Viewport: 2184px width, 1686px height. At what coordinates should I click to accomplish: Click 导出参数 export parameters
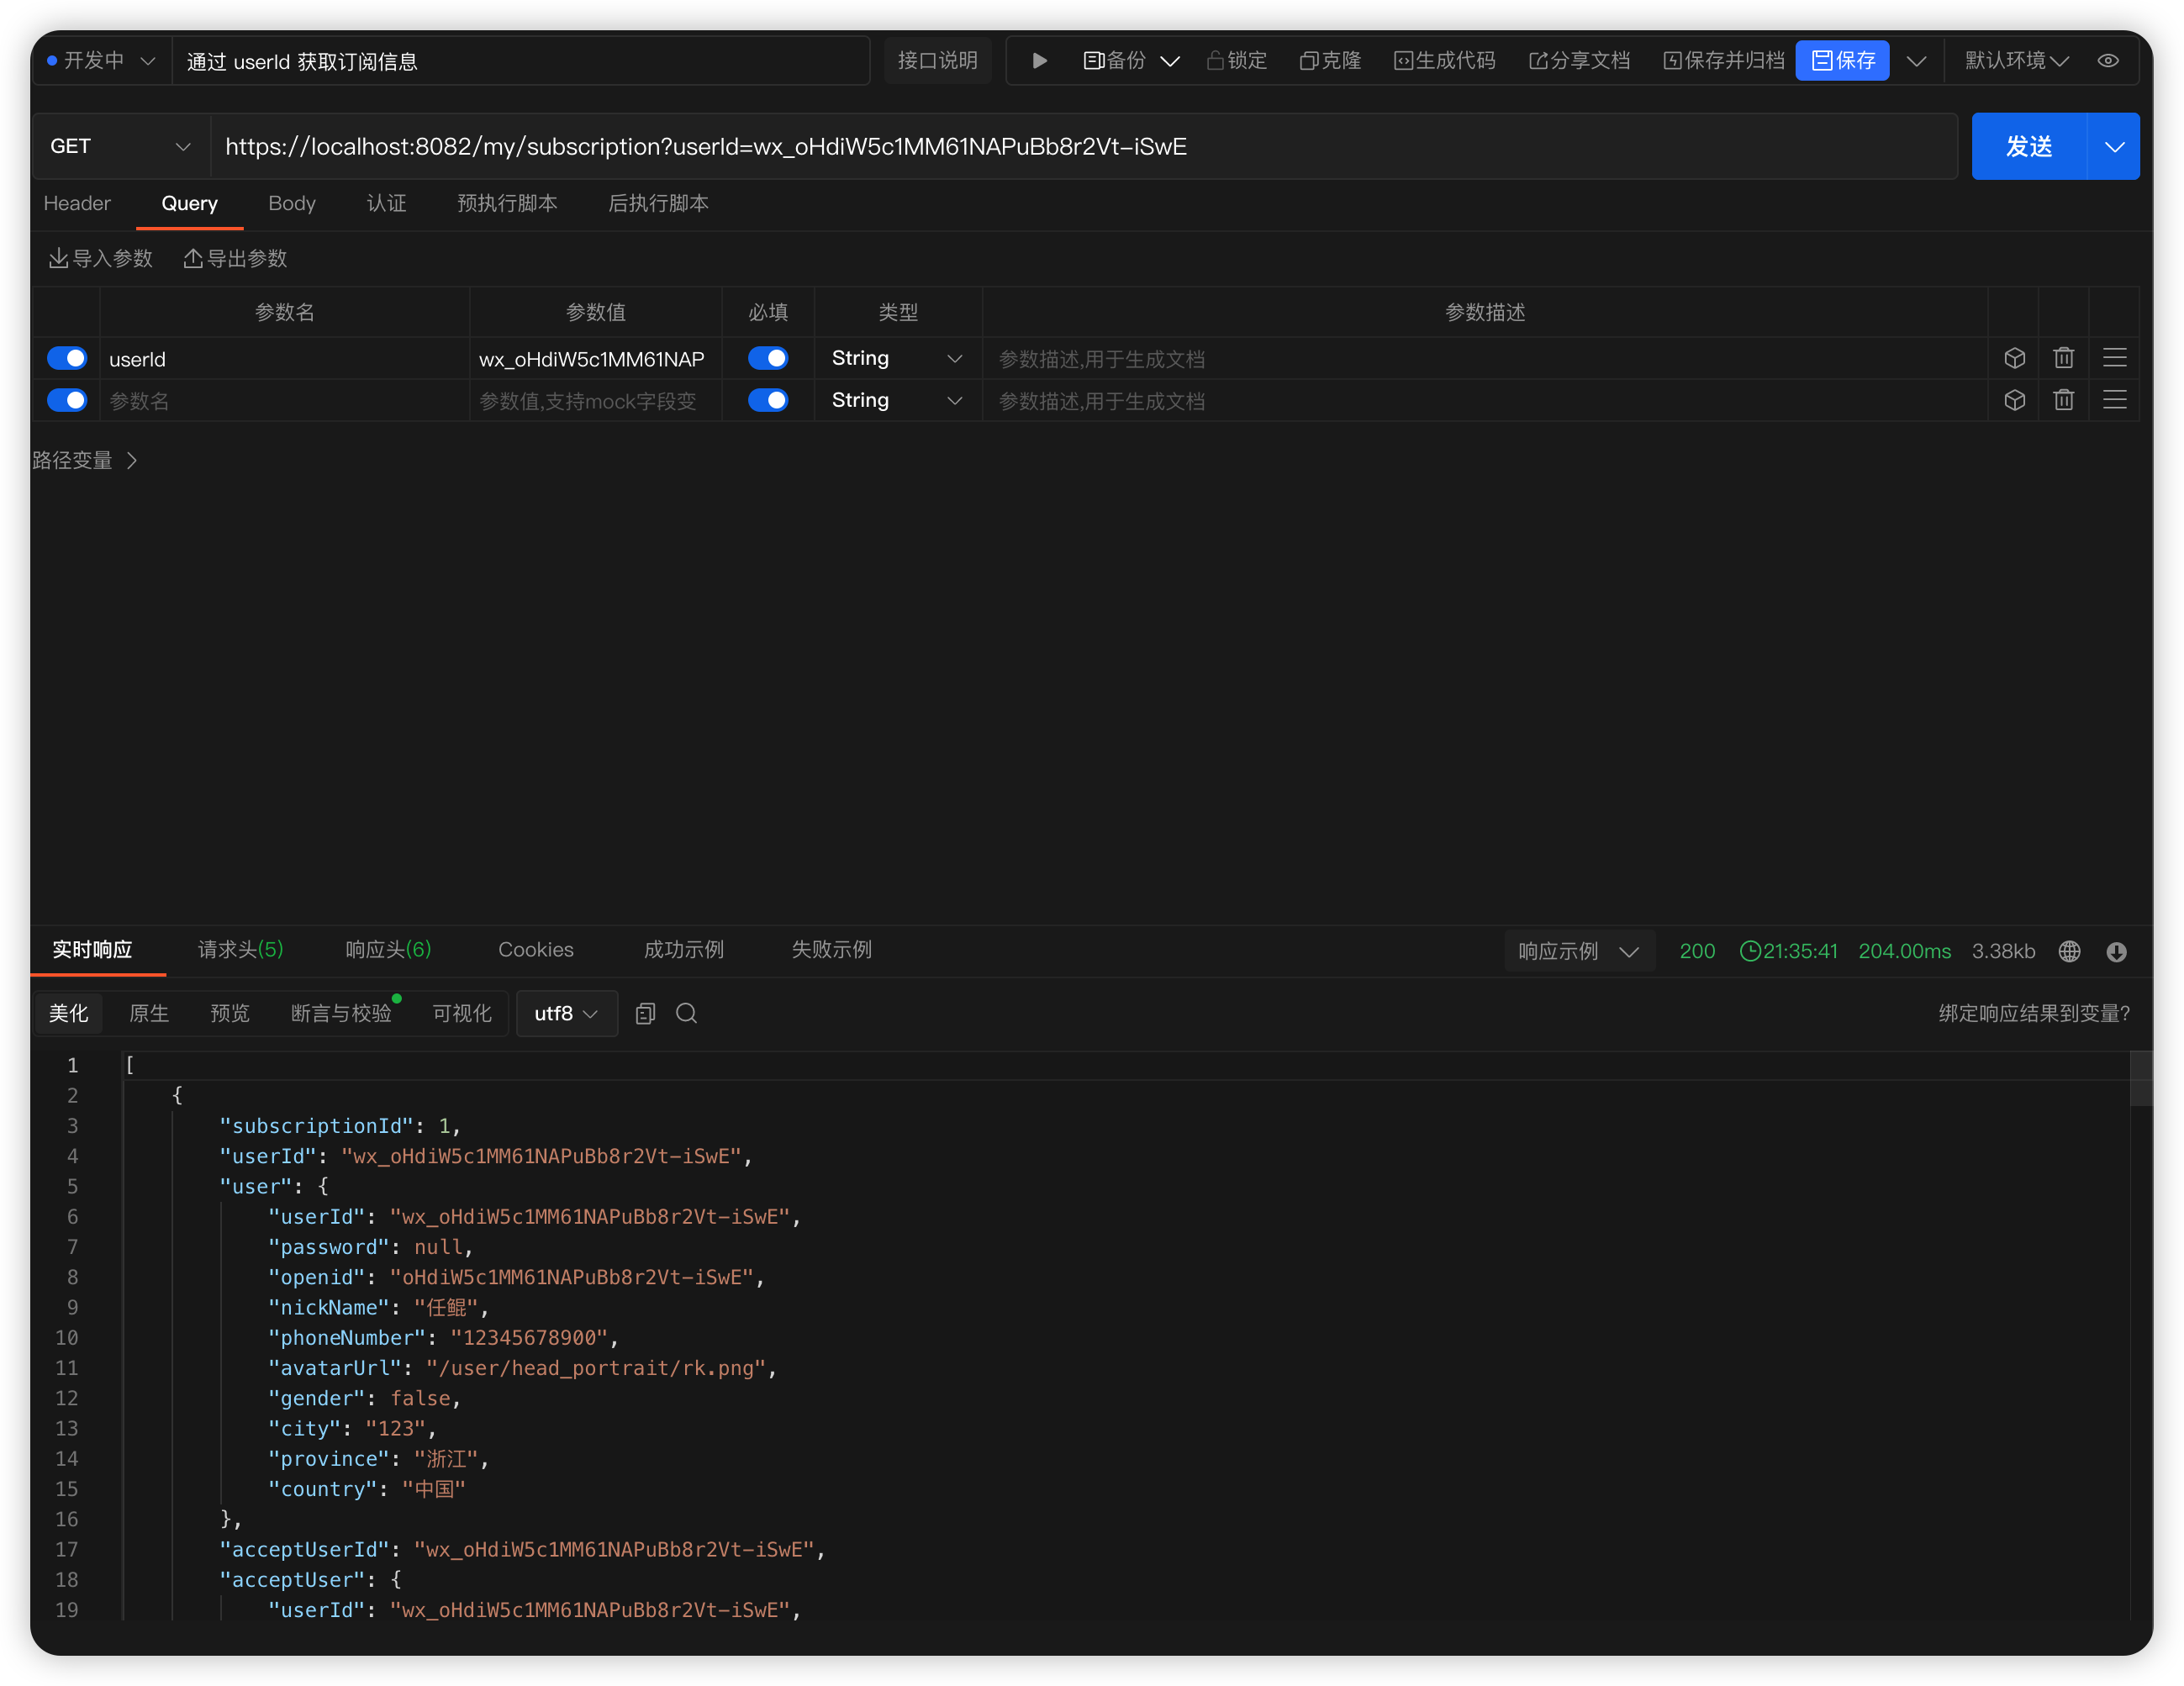[x=235, y=258]
